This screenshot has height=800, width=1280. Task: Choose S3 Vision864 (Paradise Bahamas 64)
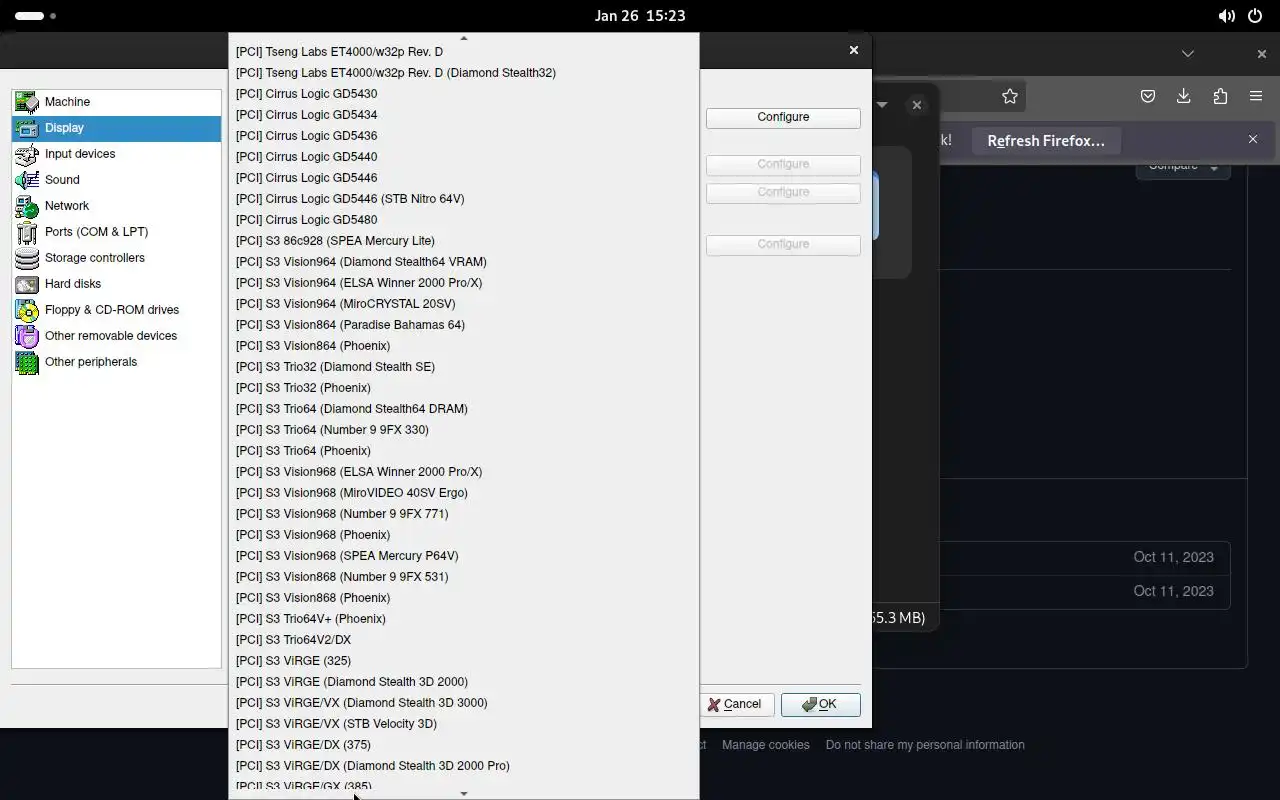coord(464,325)
